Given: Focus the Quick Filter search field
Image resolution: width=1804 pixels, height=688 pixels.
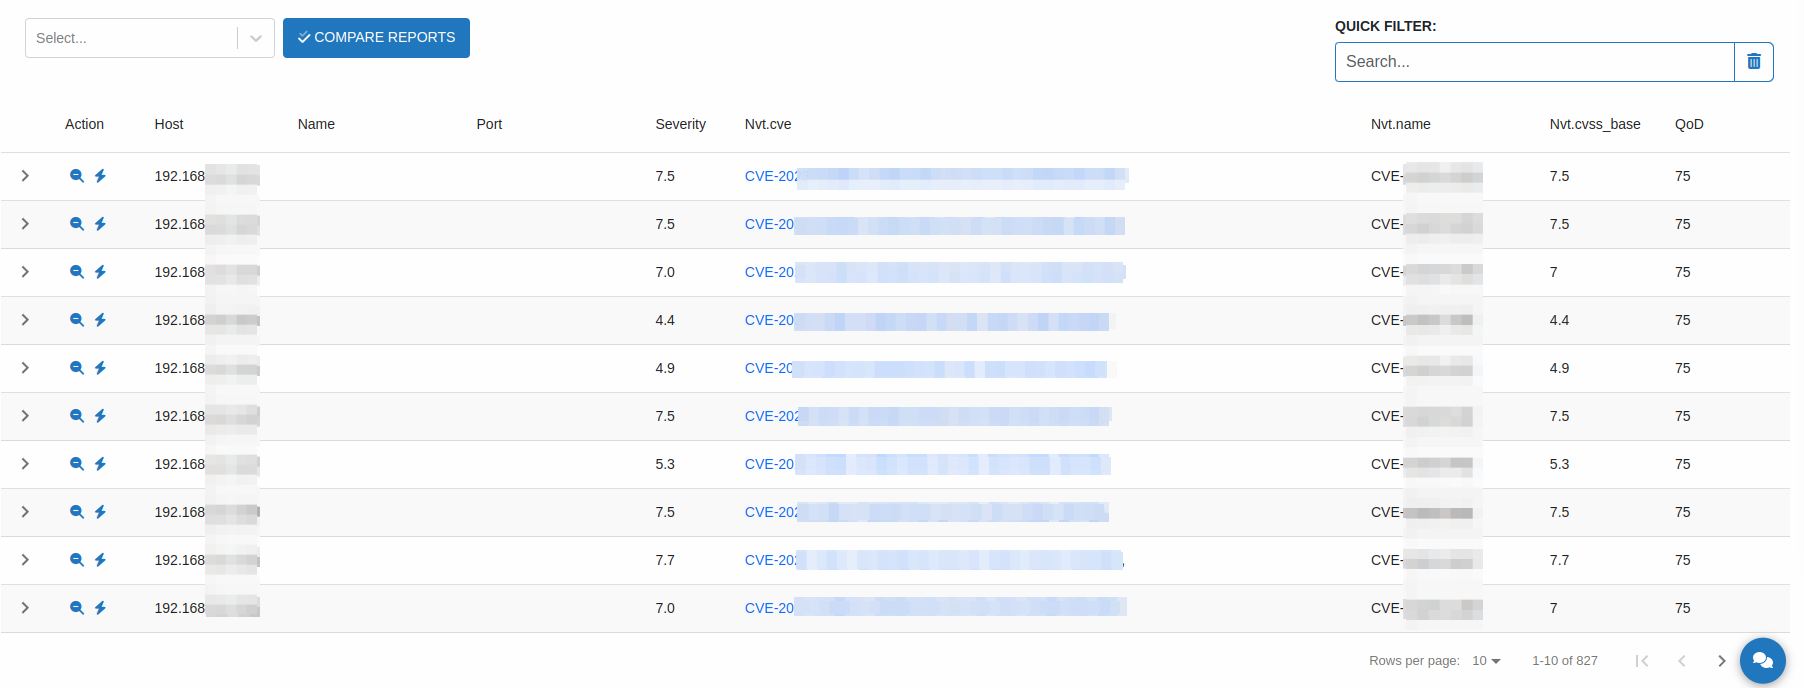Looking at the screenshot, I should pos(1534,62).
